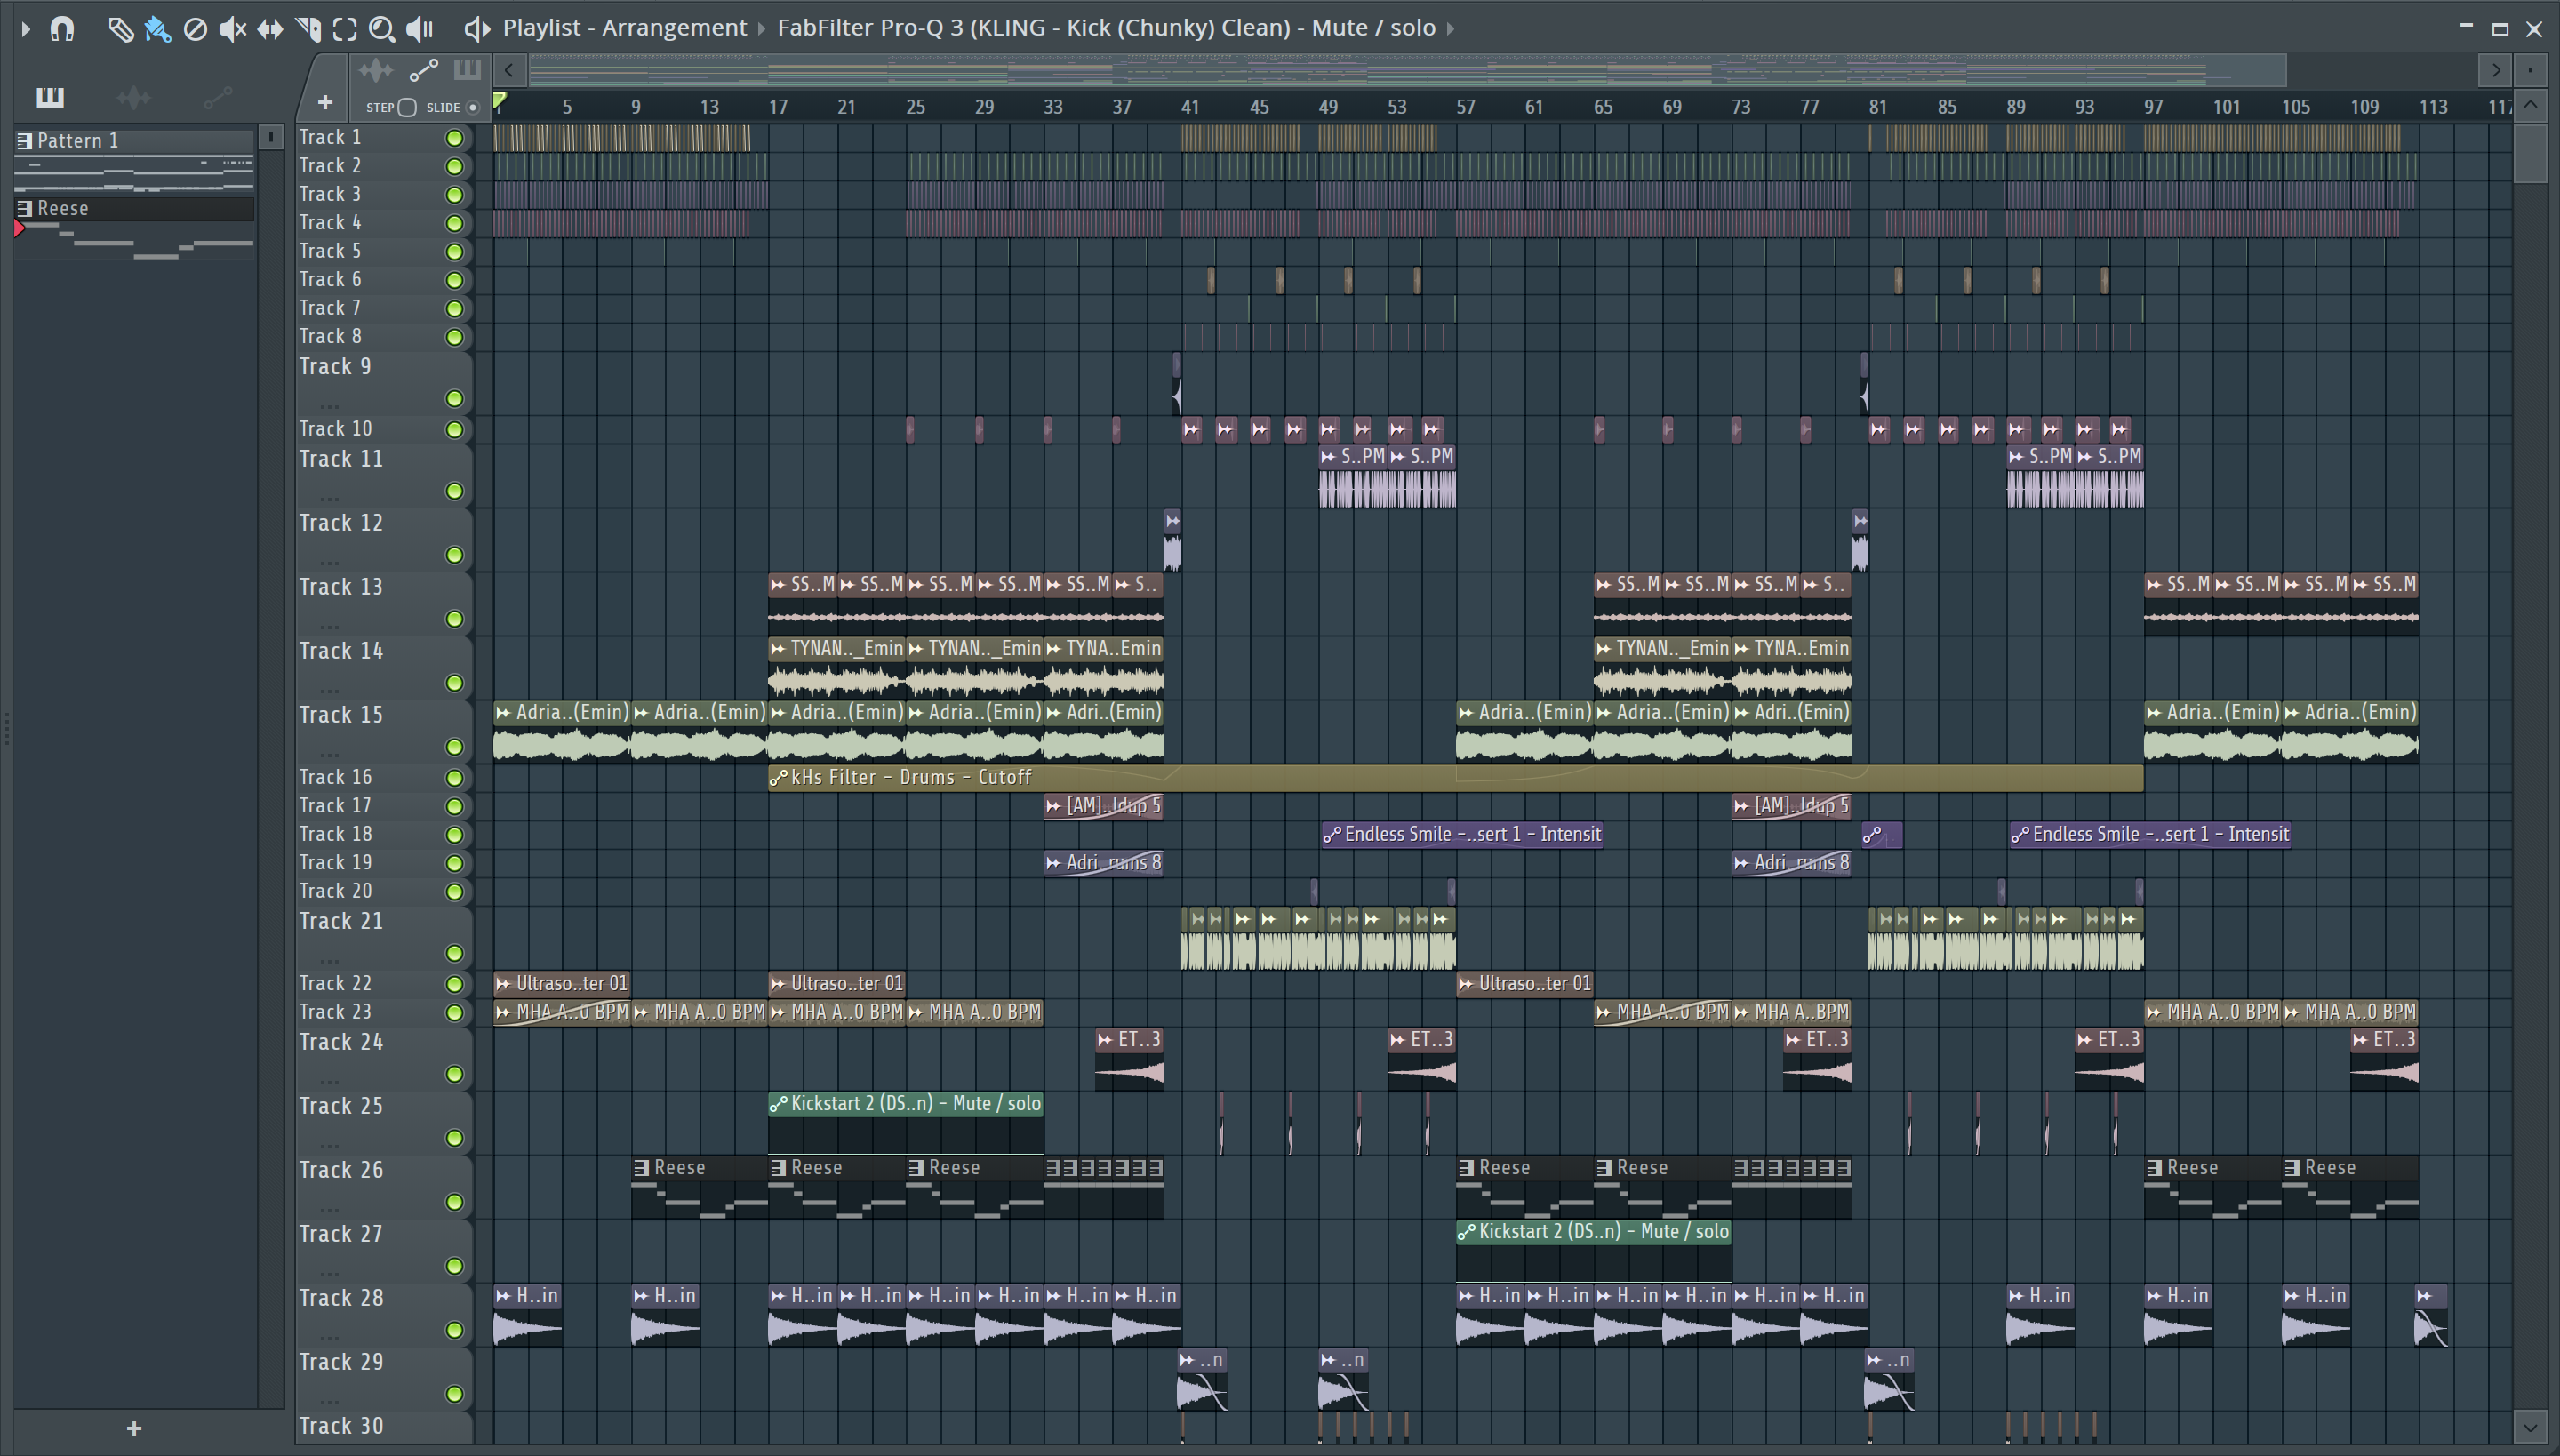Open the playlist menu arrow

(26, 29)
